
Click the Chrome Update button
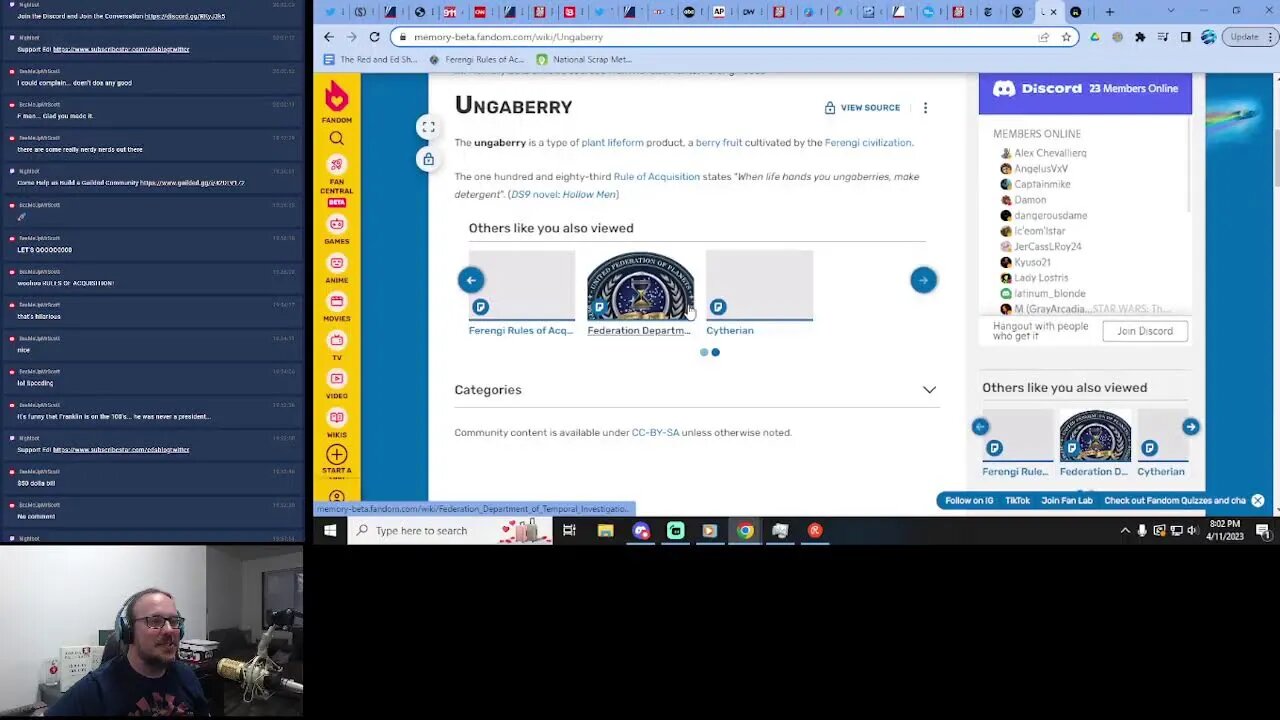[1249, 37]
